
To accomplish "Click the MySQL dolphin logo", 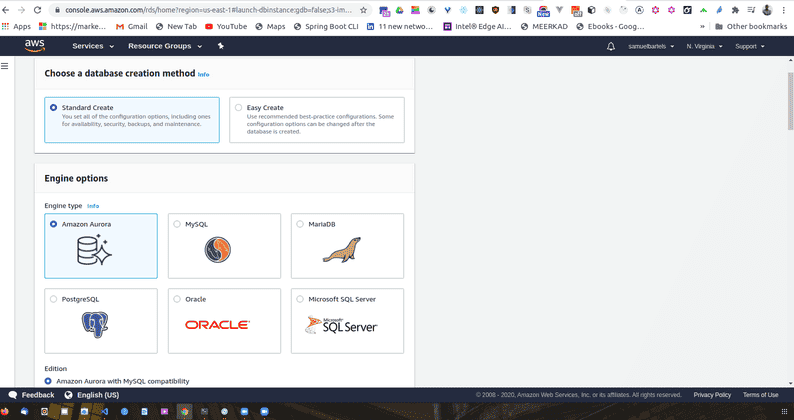I will tap(218, 250).
